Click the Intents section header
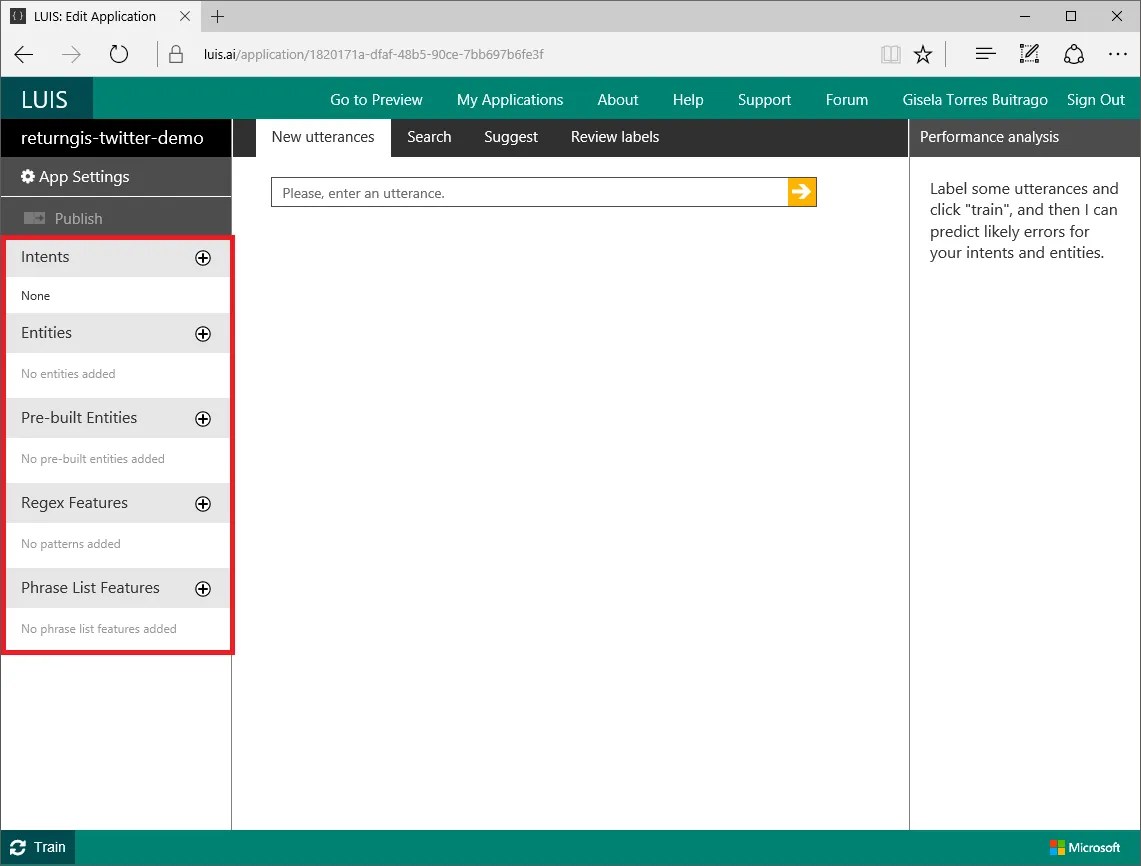 [118, 257]
